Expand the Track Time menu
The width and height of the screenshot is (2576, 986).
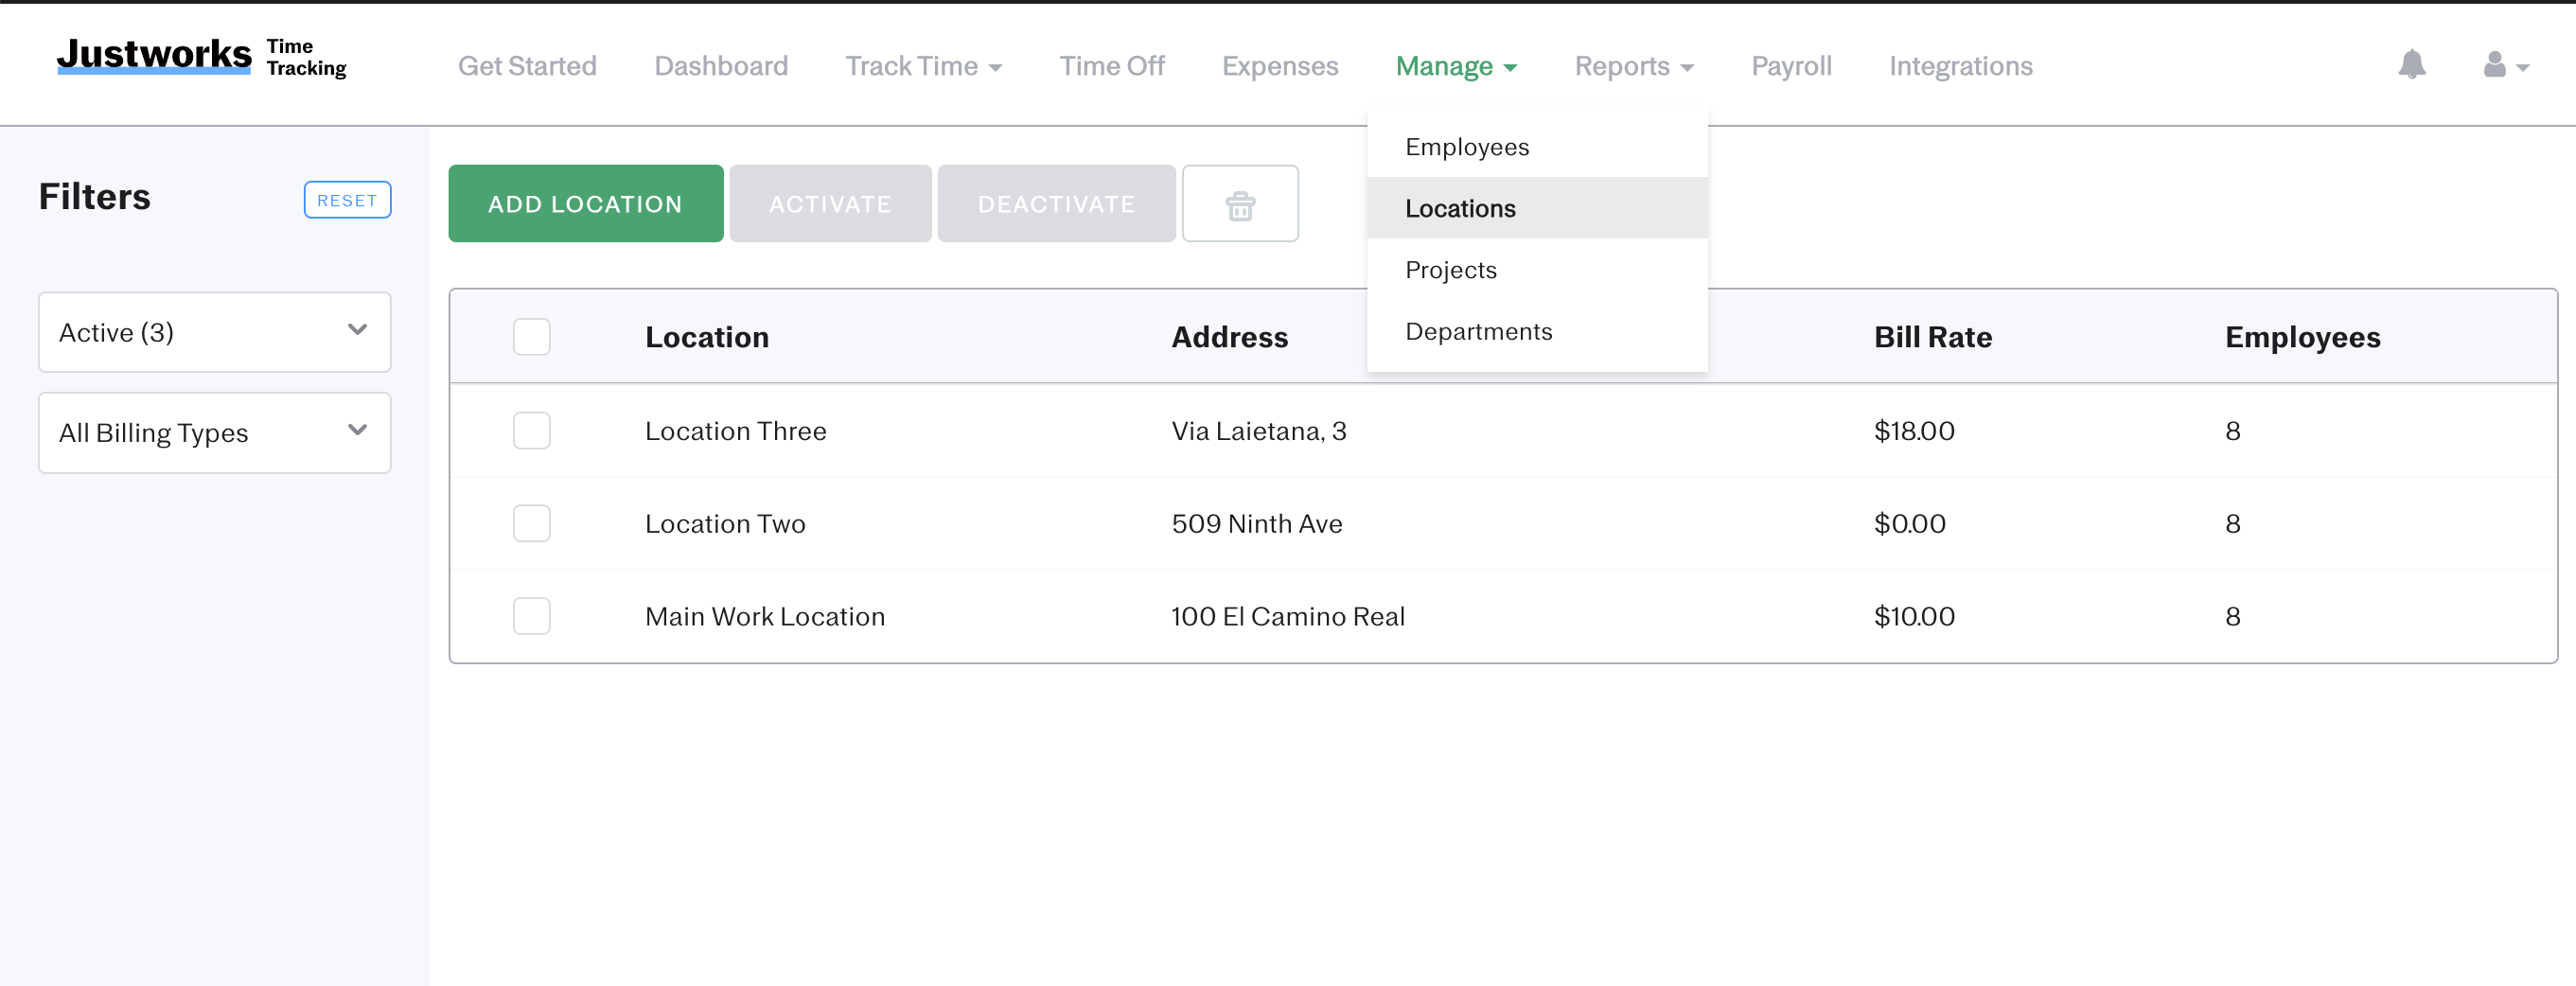(x=923, y=66)
